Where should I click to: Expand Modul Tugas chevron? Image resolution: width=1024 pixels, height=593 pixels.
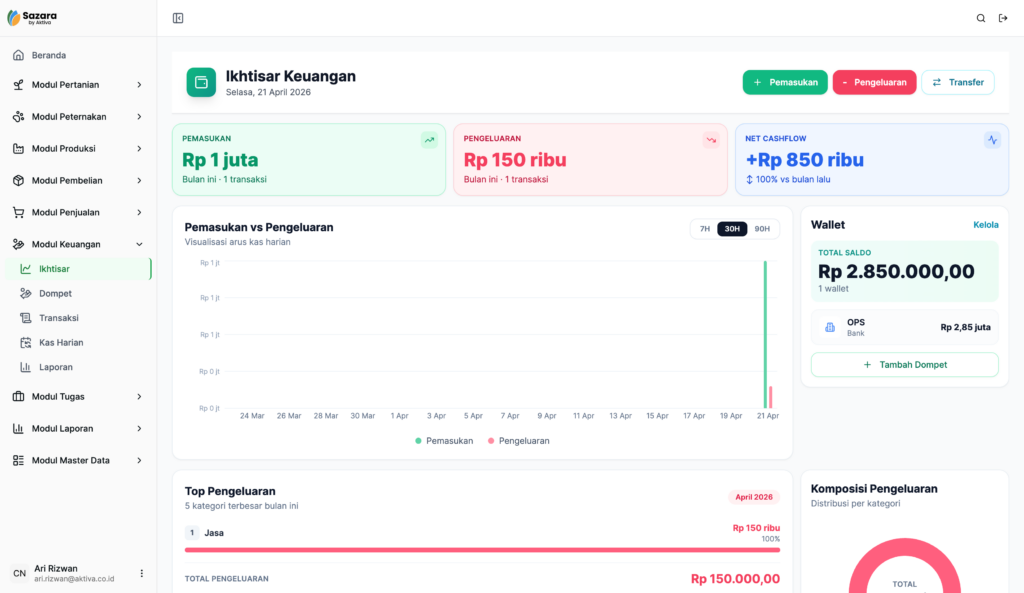tap(139, 396)
